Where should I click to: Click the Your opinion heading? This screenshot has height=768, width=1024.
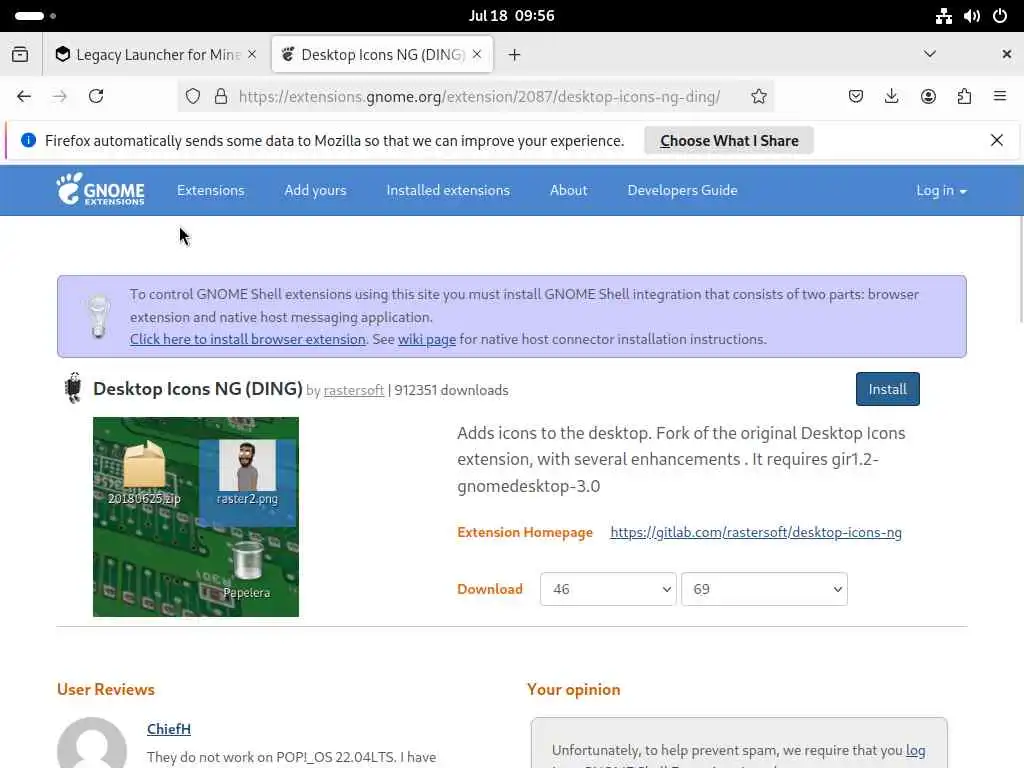(x=573, y=689)
